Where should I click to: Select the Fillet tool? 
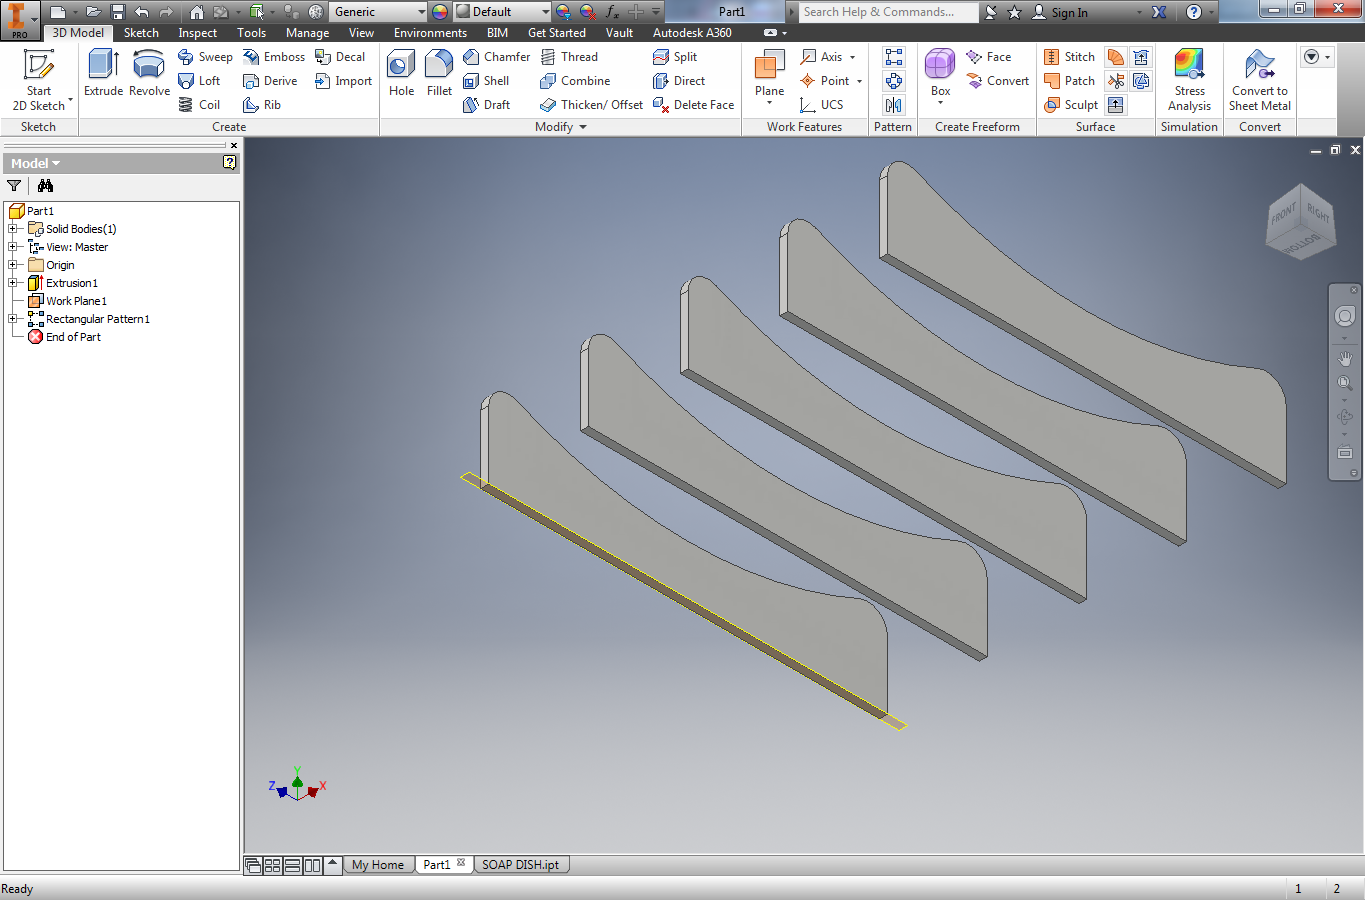(x=439, y=73)
